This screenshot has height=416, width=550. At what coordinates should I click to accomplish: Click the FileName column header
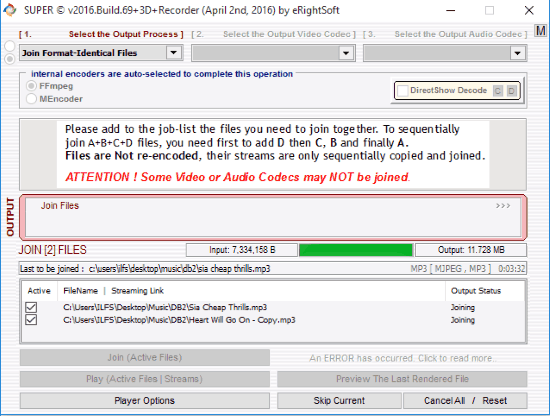click(x=80, y=291)
